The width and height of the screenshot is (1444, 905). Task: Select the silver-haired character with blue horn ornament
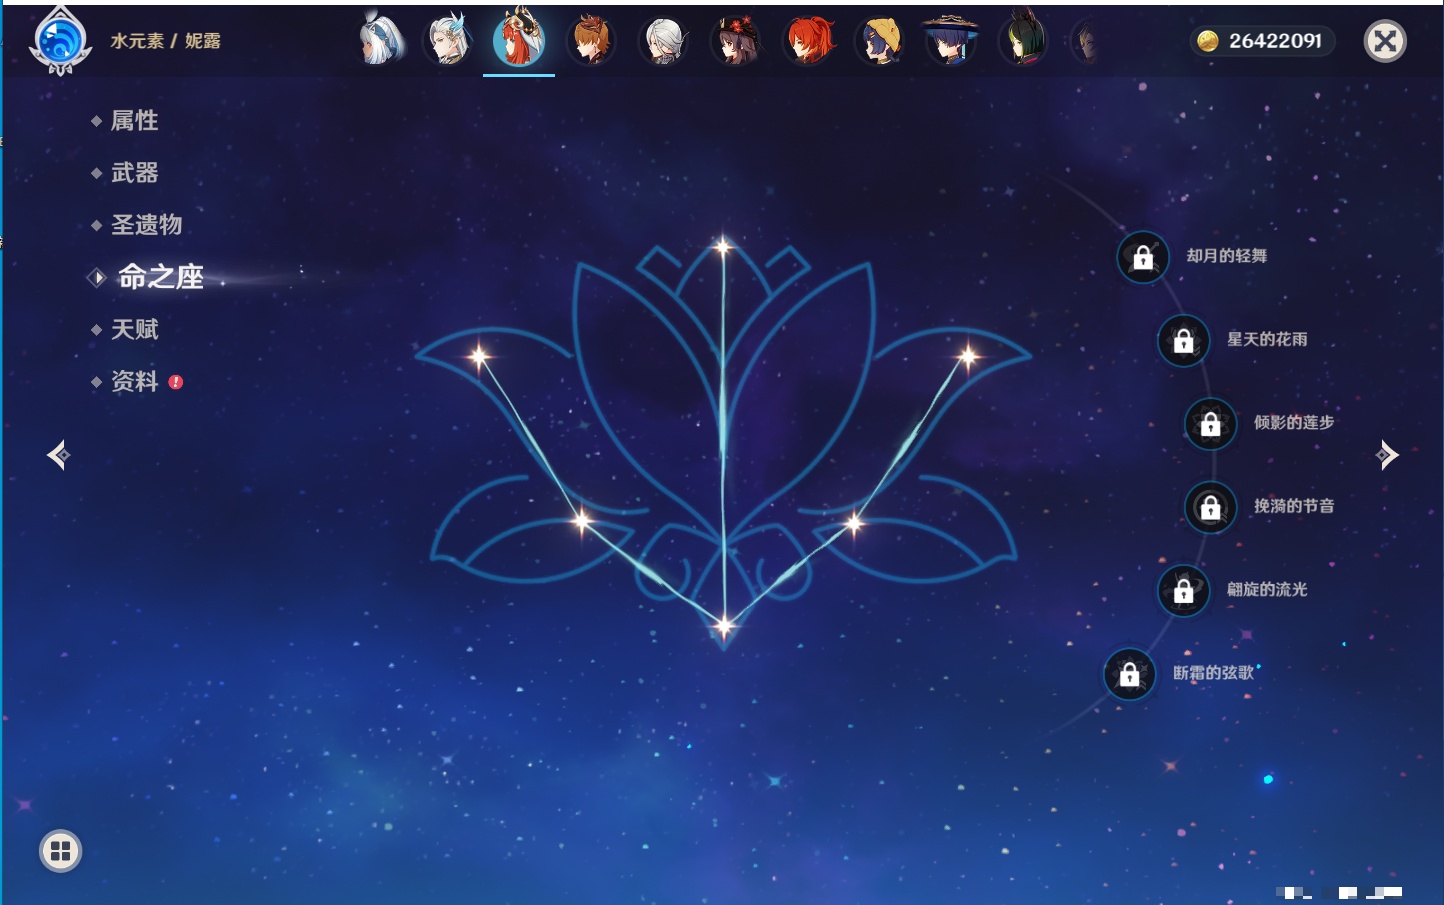point(448,41)
